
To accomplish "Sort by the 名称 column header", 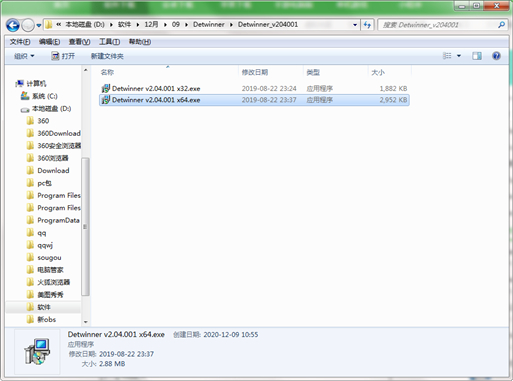I will click(168, 72).
